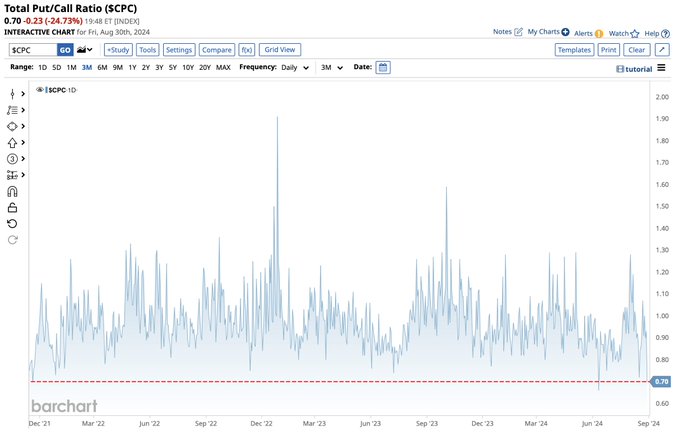Select the bar/line drawing tool icon

click(12, 94)
